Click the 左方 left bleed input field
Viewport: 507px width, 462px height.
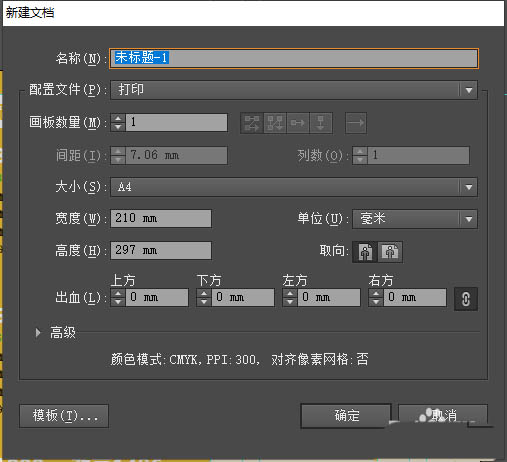pyautogui.click(x=329, y=298)
